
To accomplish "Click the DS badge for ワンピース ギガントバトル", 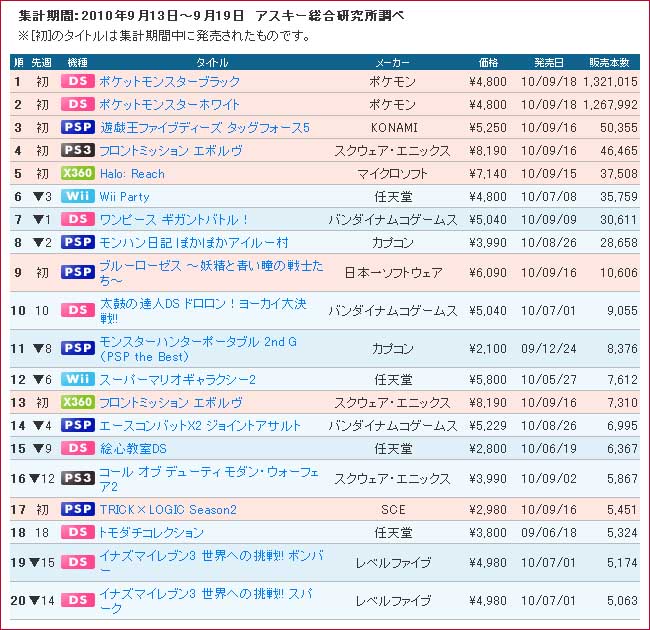I will [78, 219].
